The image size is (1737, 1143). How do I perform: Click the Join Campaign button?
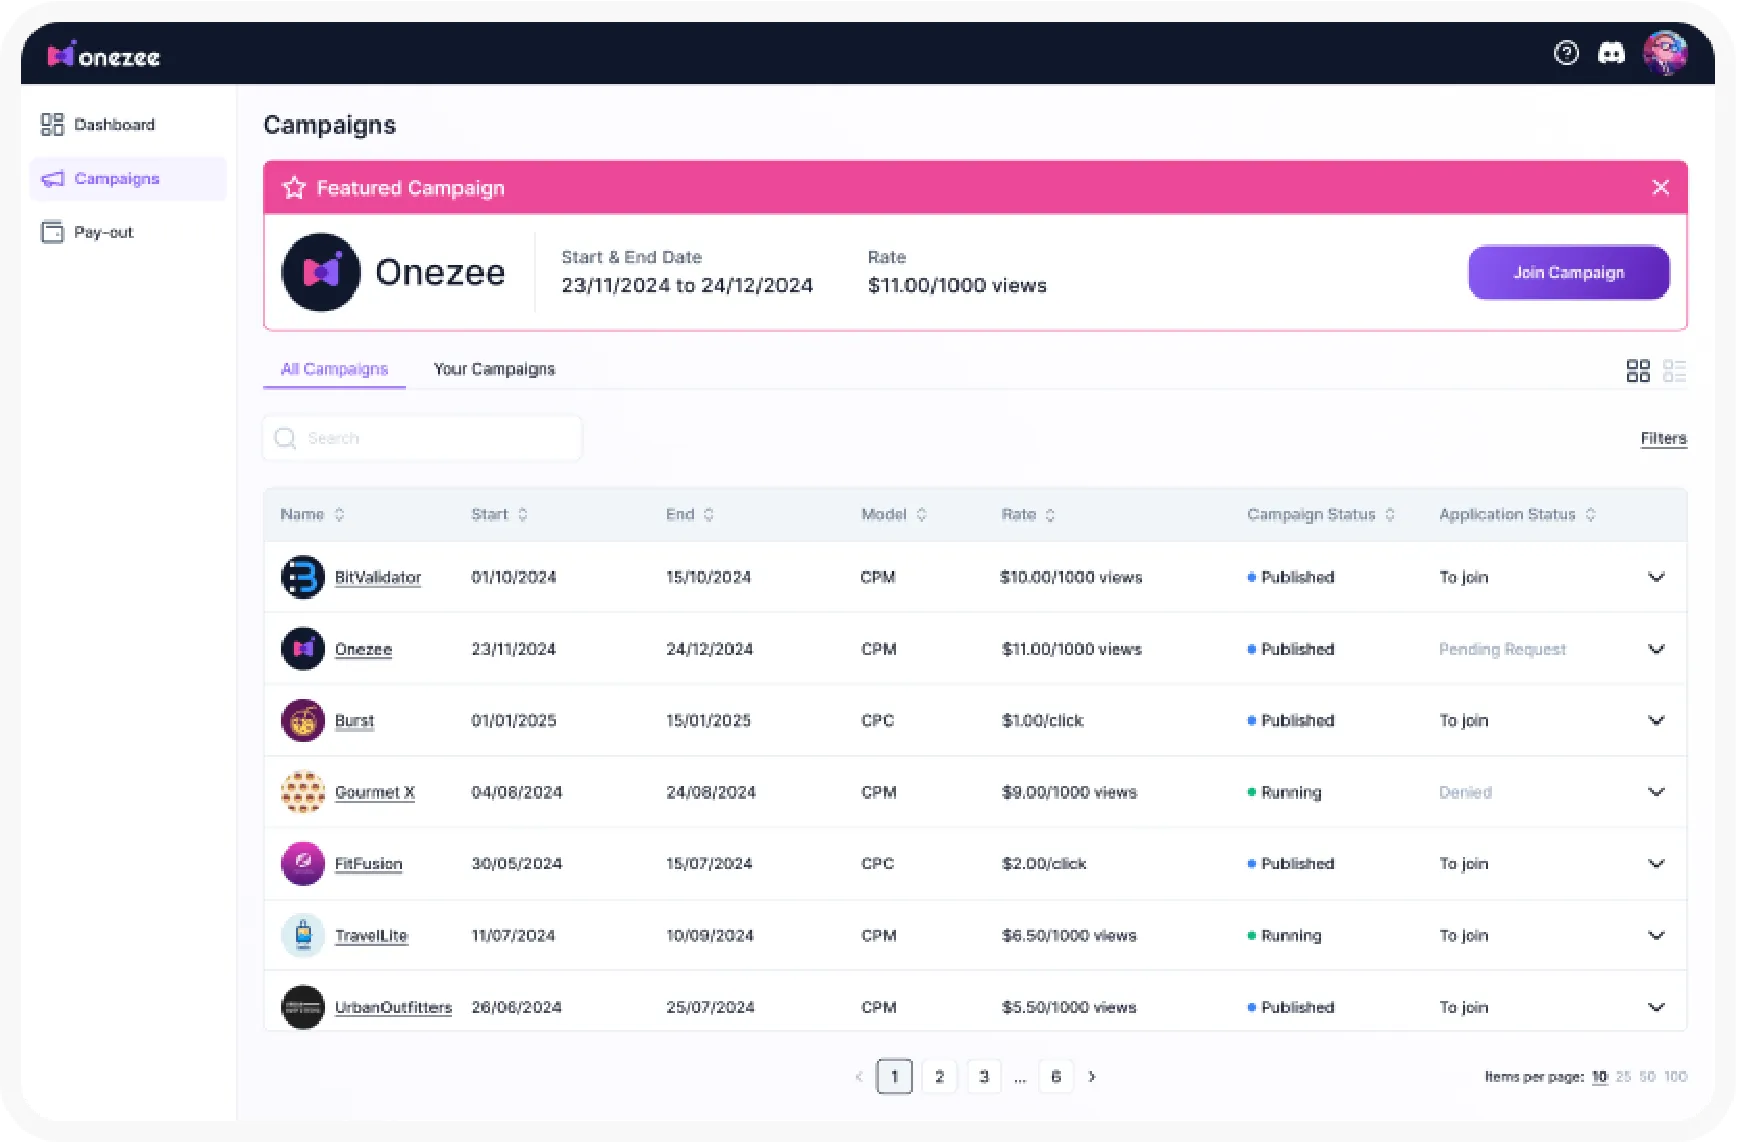pyautogui.click(x=1568, y=272)
